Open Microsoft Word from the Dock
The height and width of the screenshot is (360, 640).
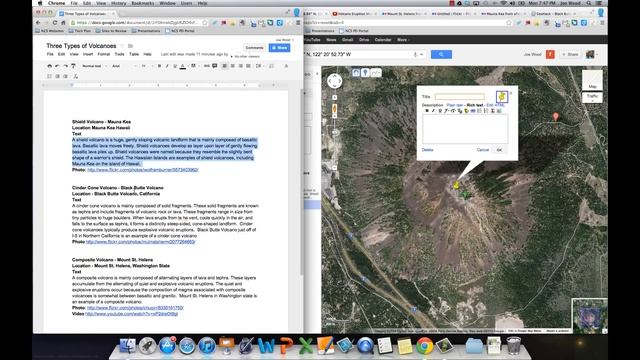pos(266,346)
